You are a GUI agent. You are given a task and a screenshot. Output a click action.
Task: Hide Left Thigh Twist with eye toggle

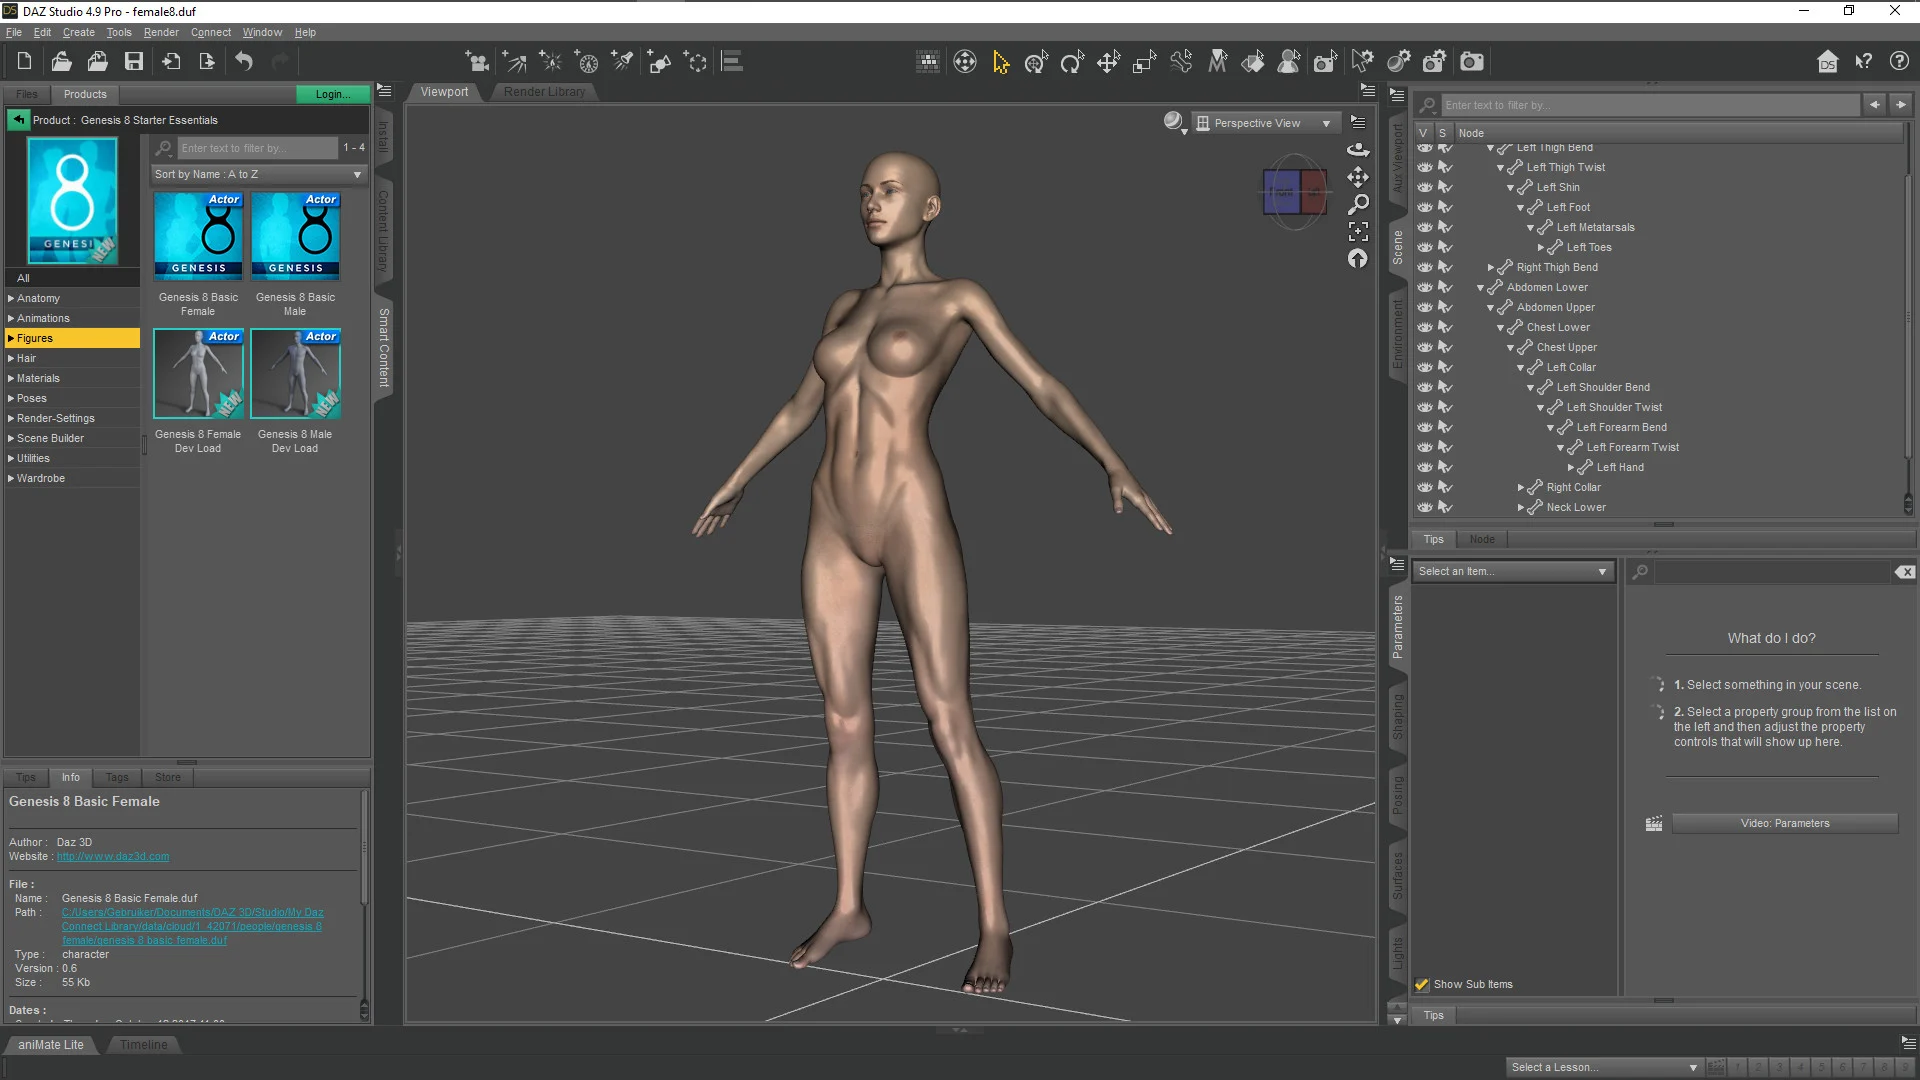[1424, 167]
